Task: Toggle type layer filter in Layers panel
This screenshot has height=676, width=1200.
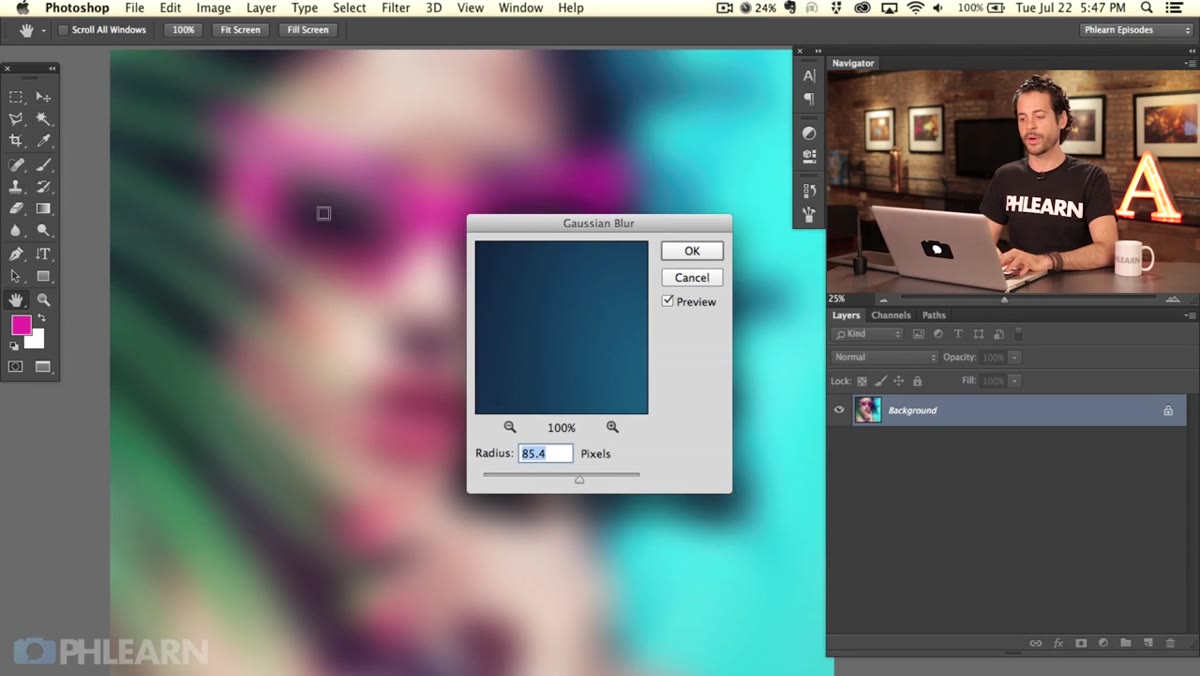Action: pos(958,334)
